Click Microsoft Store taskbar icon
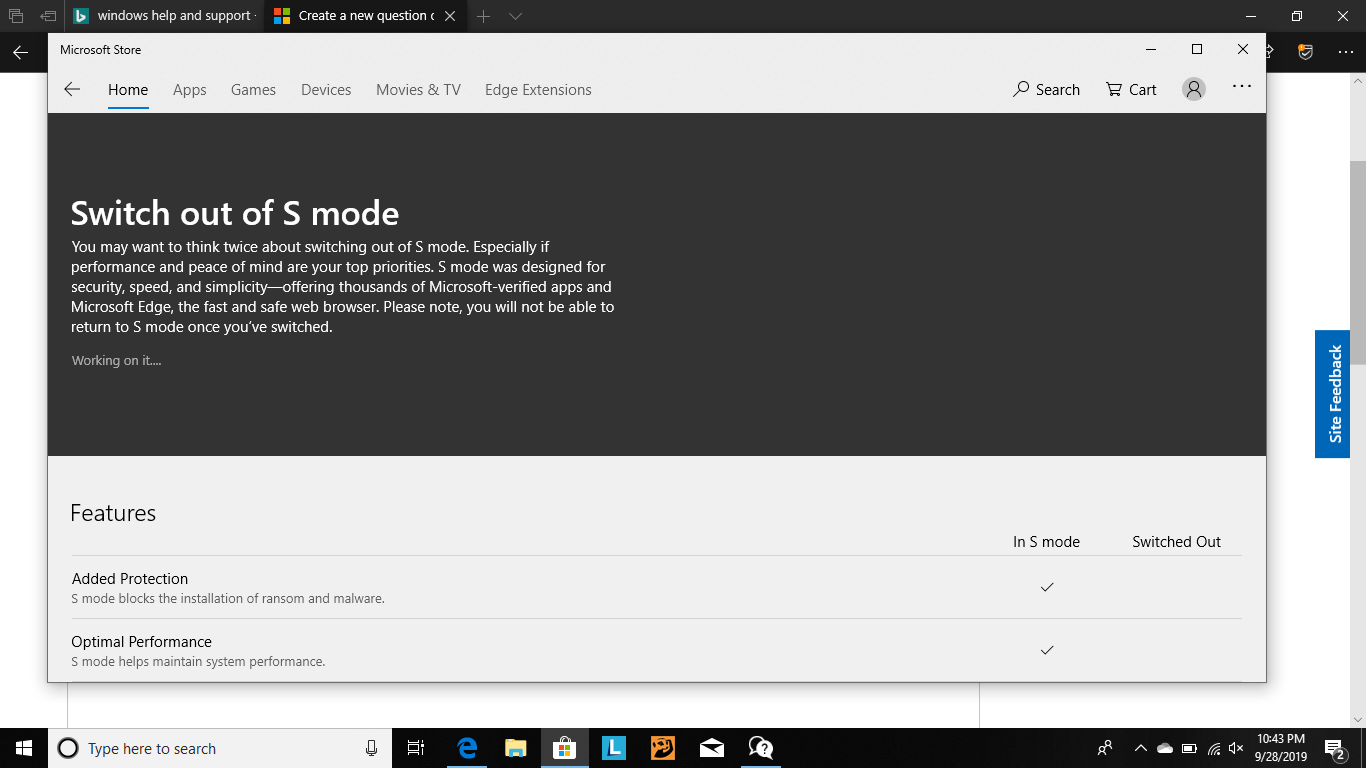This screenshot has height=768, width=1366. pyautogui.click(x=564, y=748)
